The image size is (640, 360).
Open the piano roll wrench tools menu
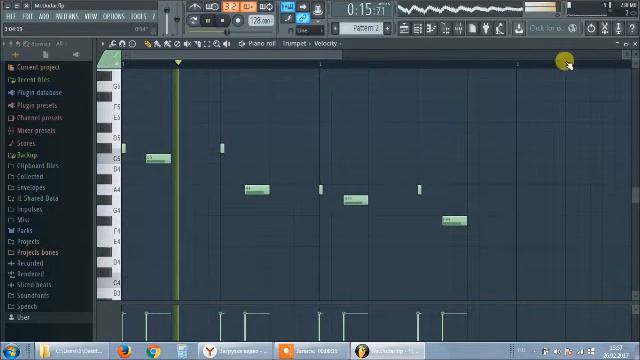point(112,44)
